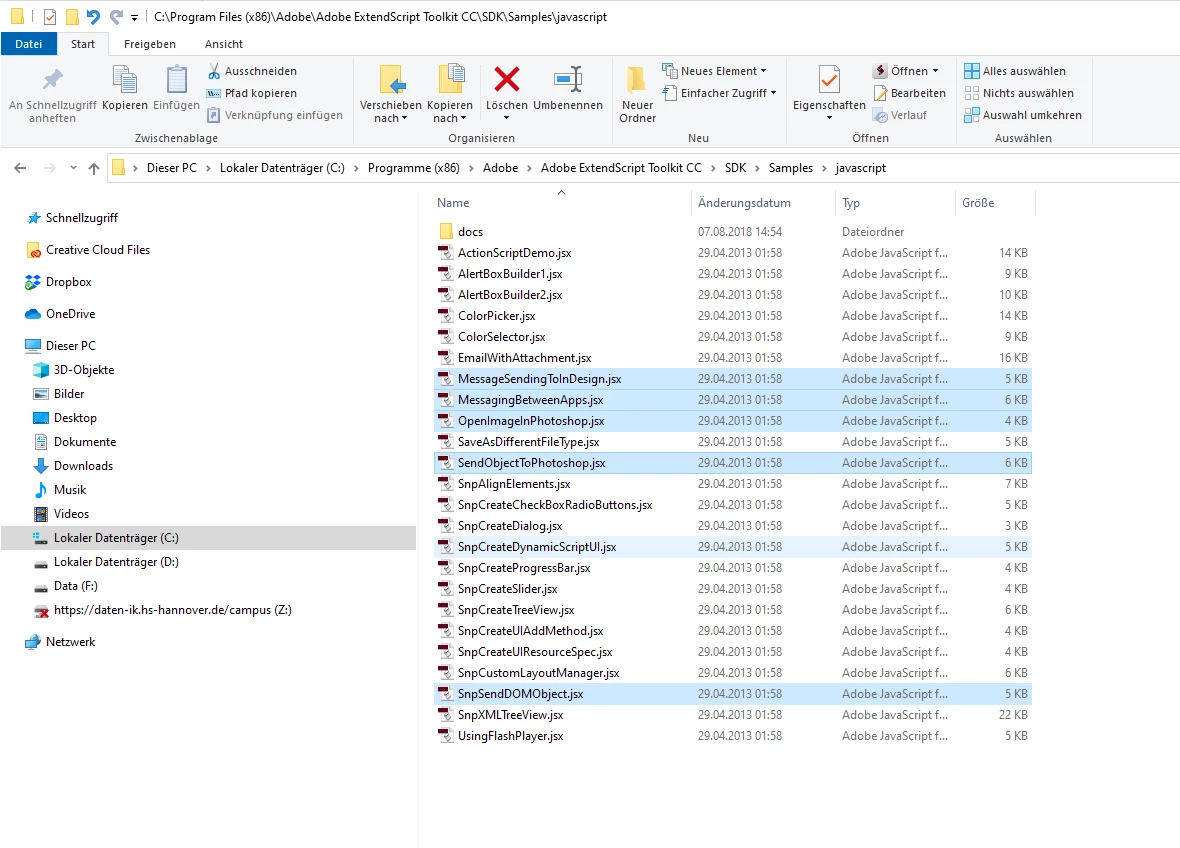The height and width of the screenshot is (848, 1180).
Task: Click the Pfad kopieren icon
Action: point(214,93)
